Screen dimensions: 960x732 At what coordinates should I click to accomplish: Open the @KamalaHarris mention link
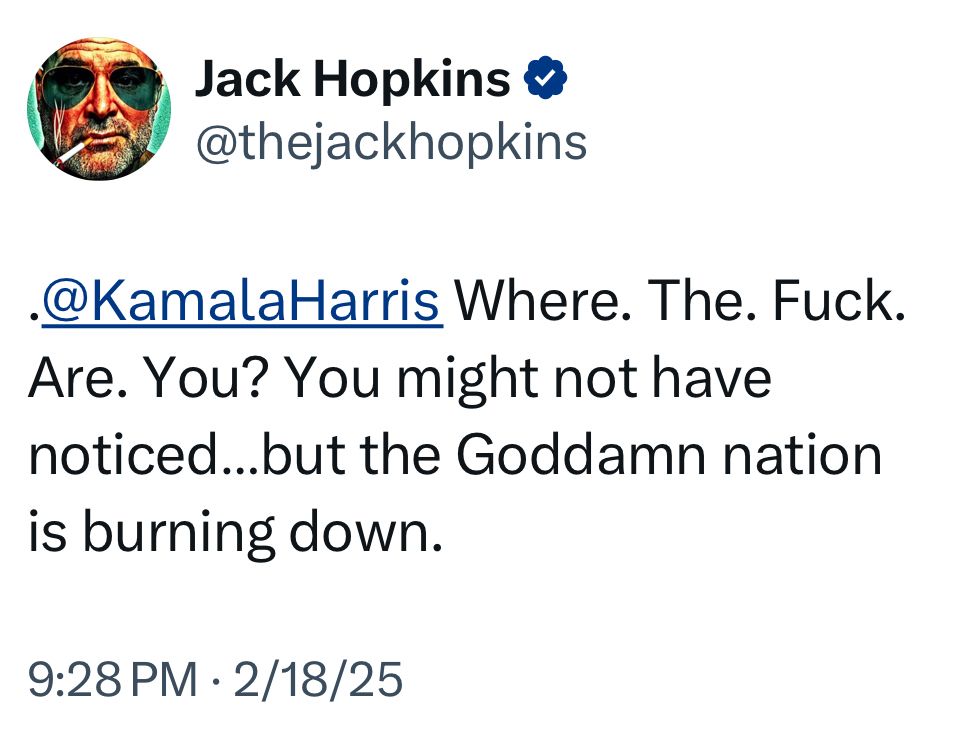240,300
